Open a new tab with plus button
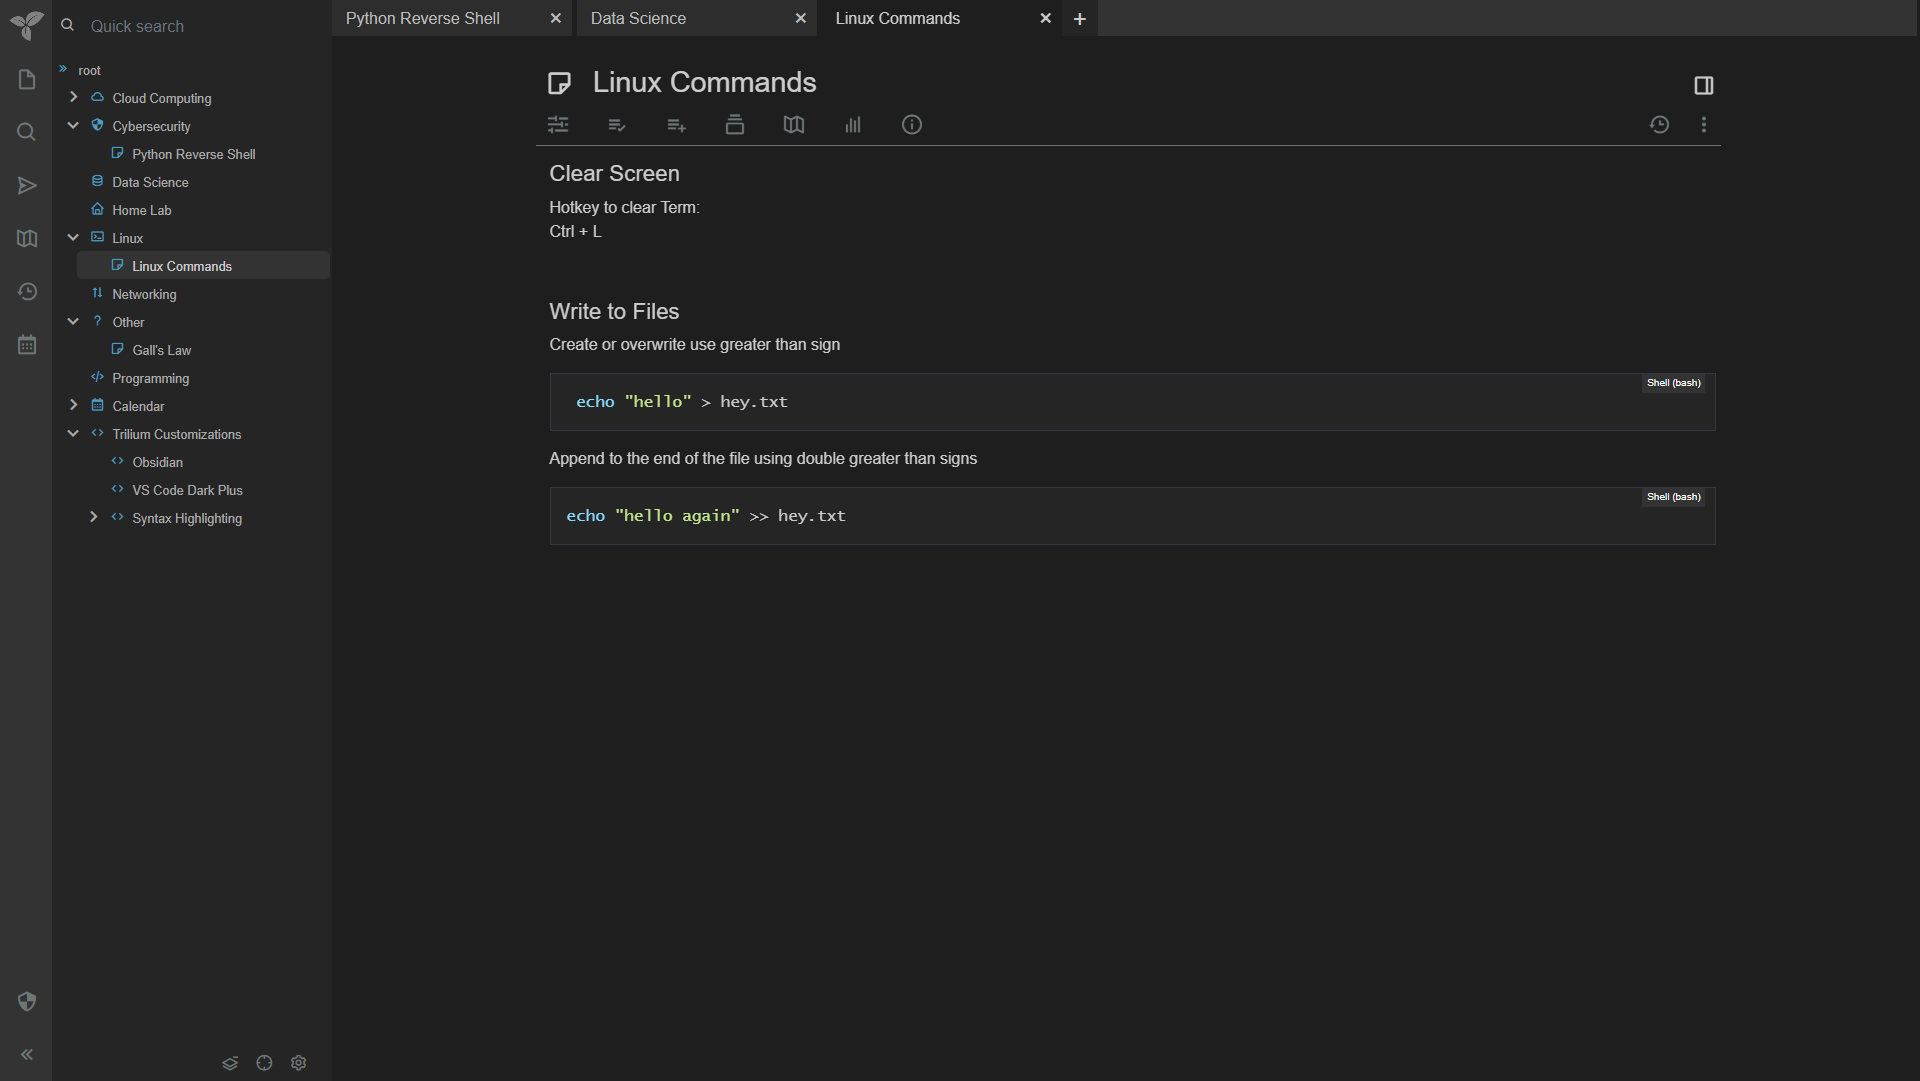Viewport: 1920px width, 1081px height. tap(1079, 19)
